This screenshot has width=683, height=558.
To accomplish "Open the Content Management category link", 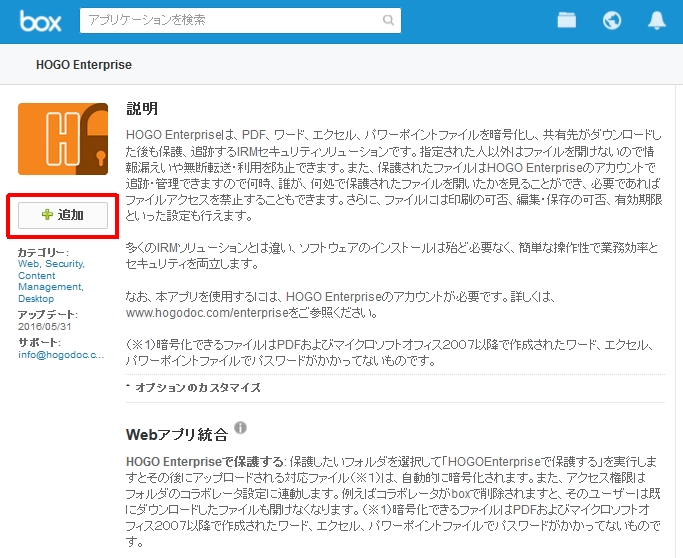I will click(51, 281).
